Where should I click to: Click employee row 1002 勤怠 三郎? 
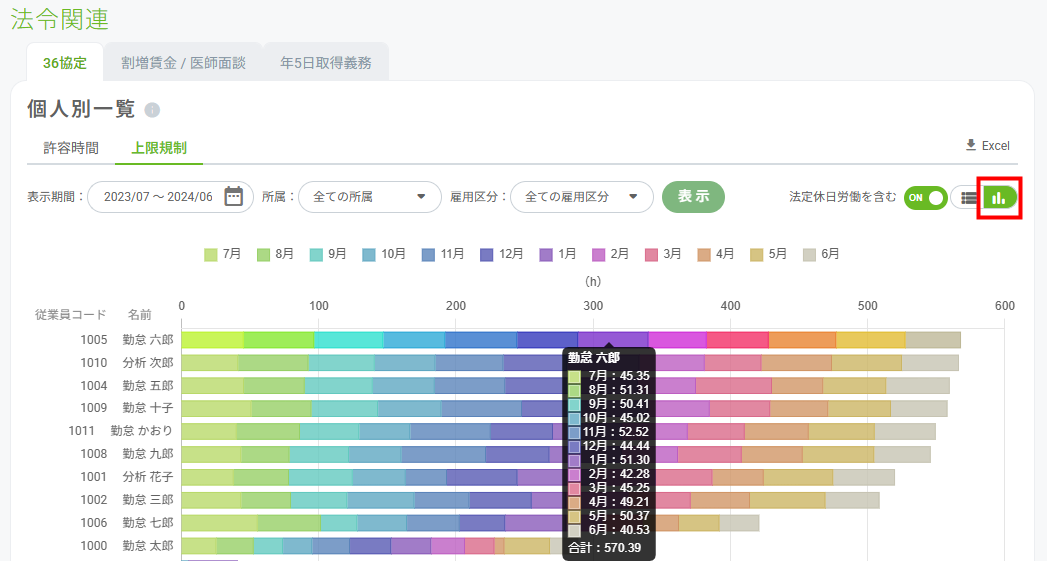(127, 500)
